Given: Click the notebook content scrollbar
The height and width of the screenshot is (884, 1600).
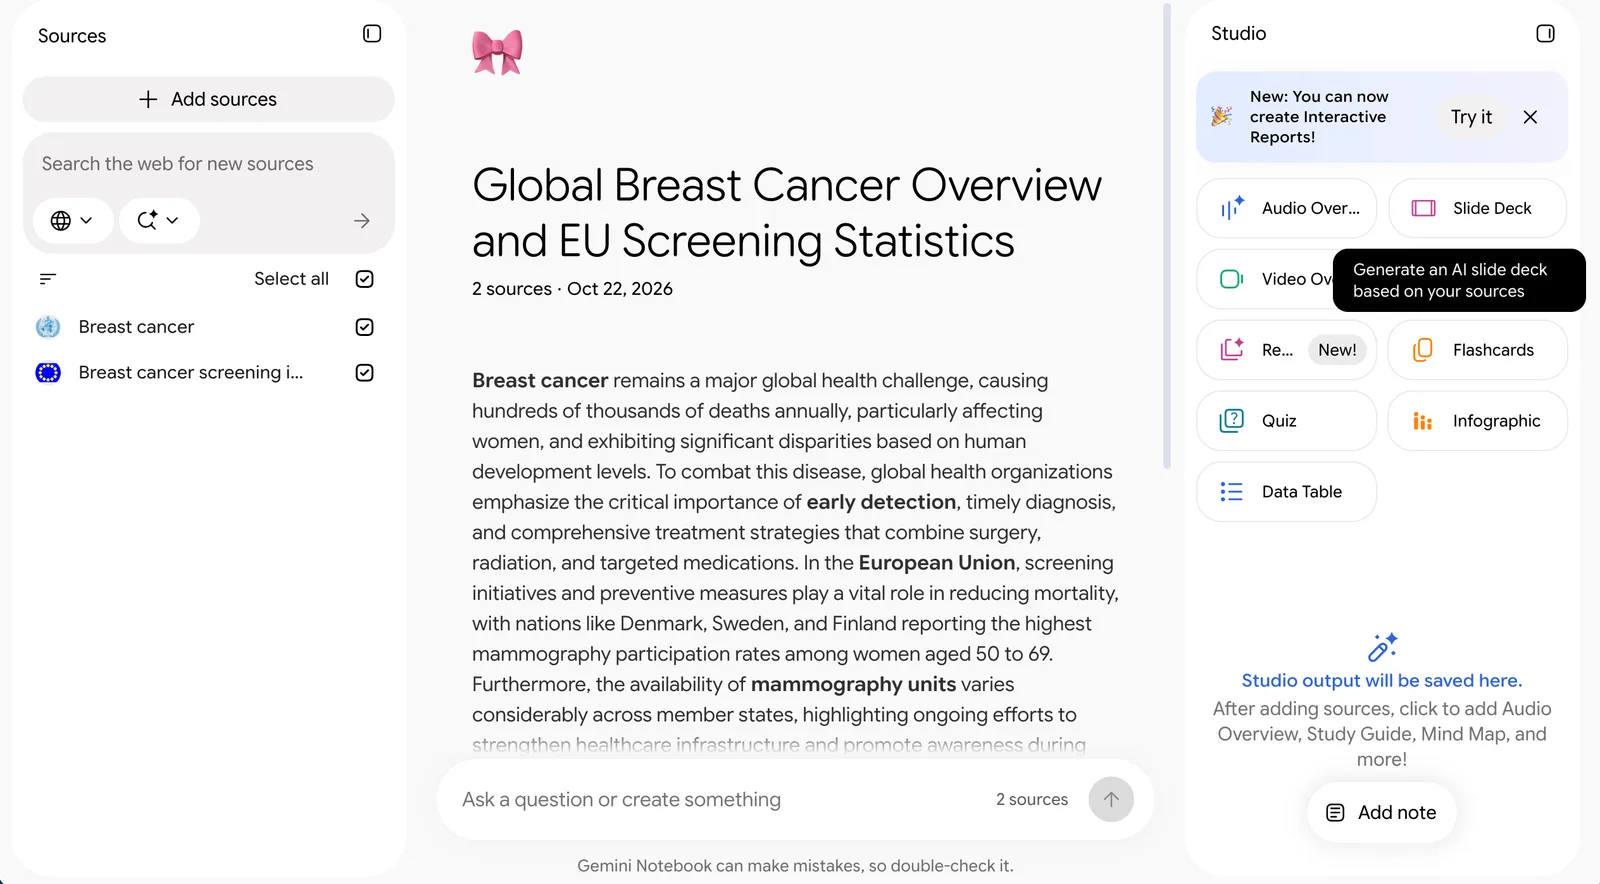Looking at the screenshot, I should pos(1166,236).
